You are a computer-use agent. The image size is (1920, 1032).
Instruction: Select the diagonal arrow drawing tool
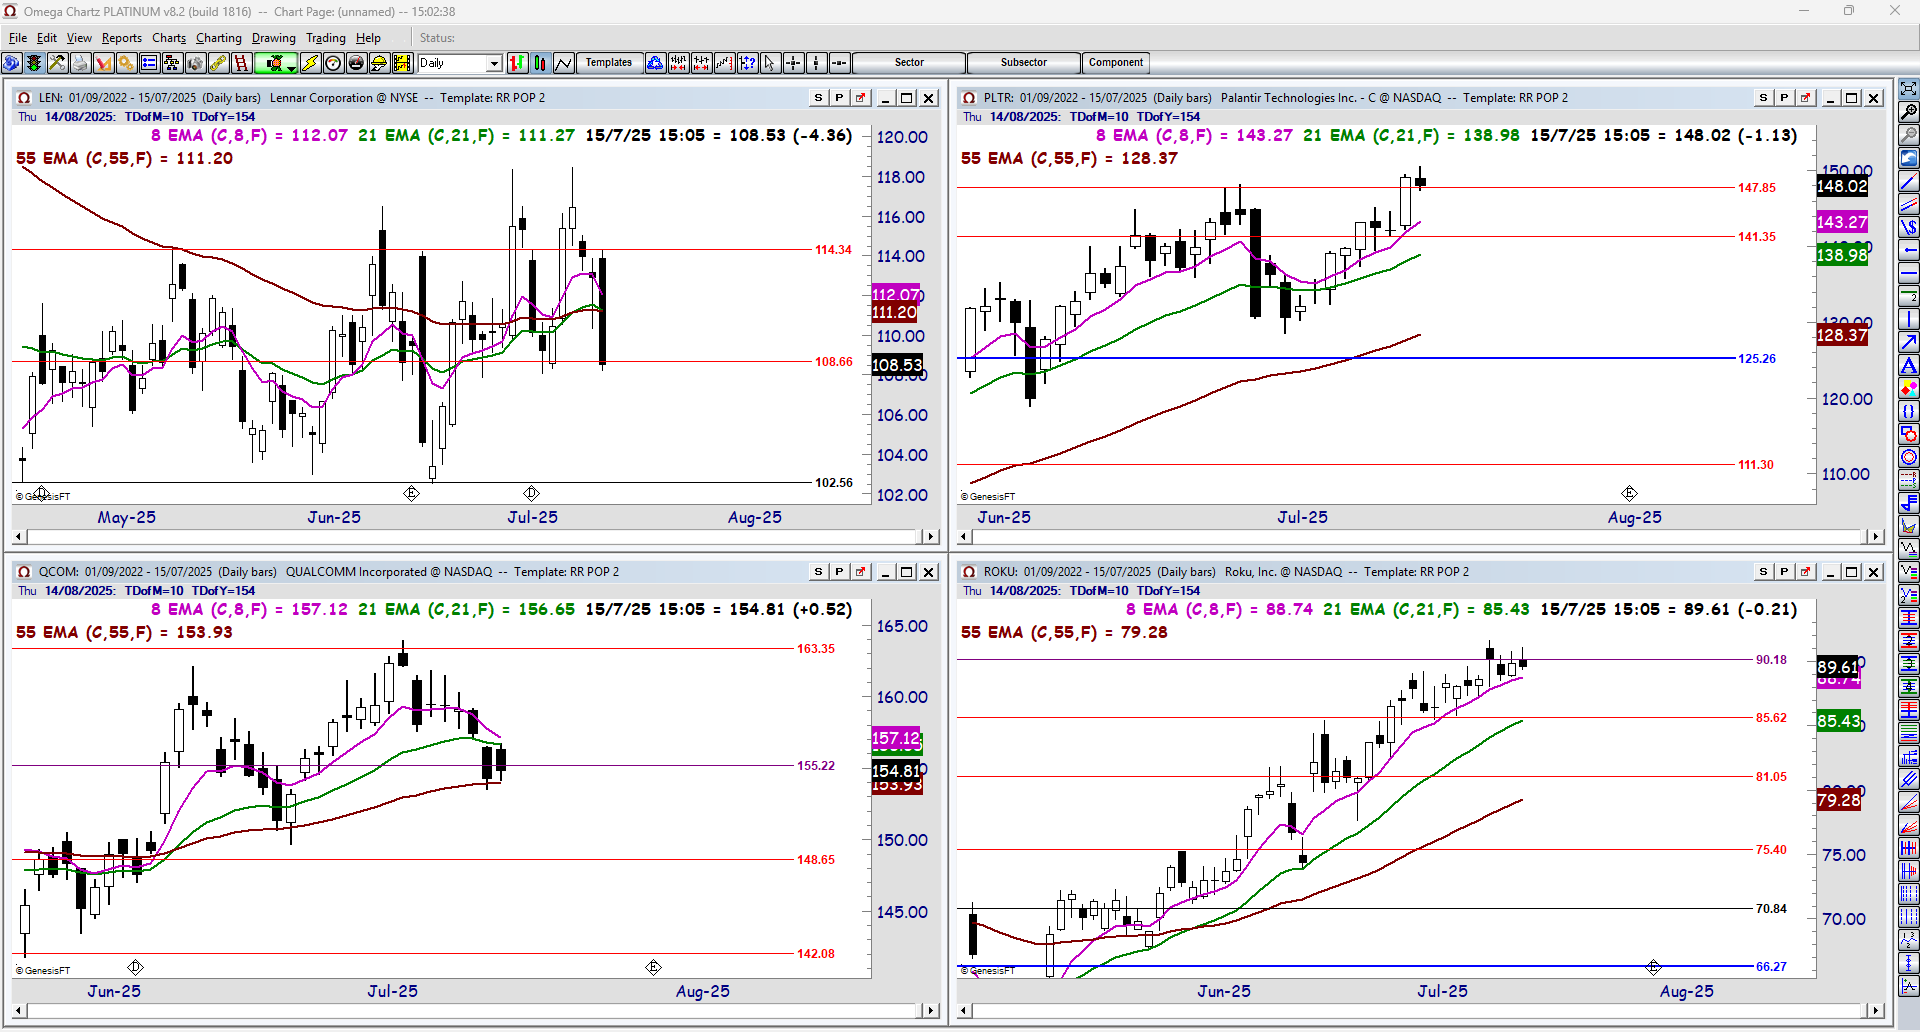pyautogui.click(x=1909, y=342)
